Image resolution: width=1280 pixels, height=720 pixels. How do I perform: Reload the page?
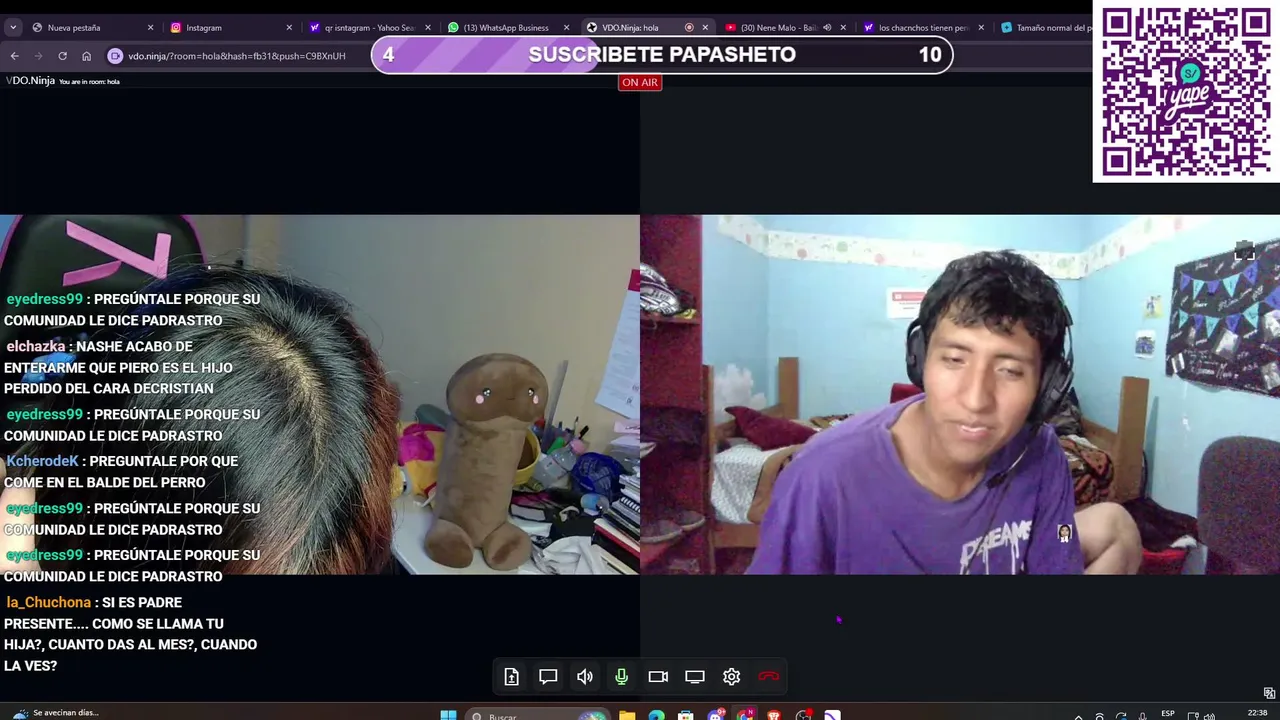62,56
